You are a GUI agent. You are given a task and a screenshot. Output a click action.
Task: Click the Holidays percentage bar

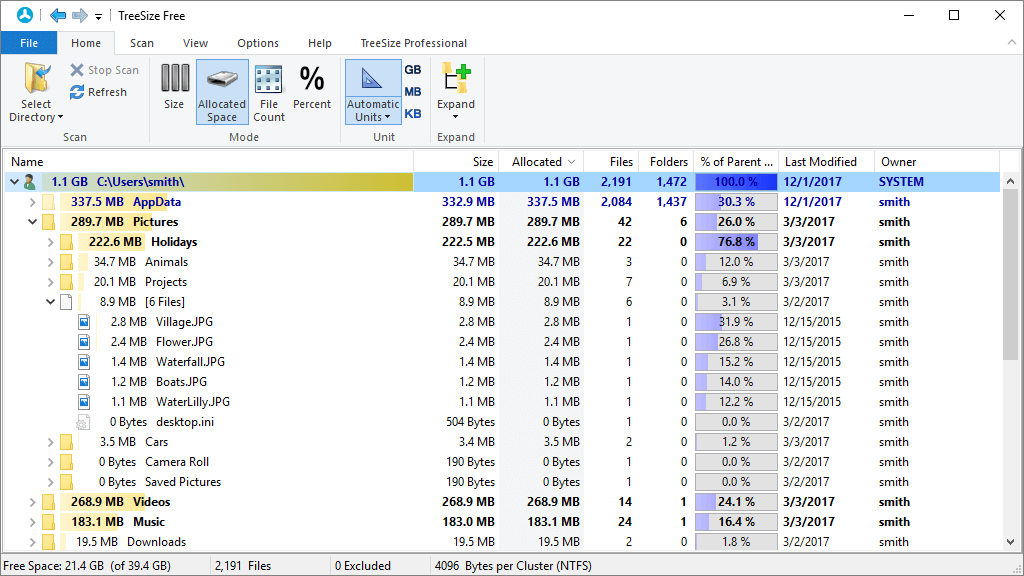click(x=735, y=241)
